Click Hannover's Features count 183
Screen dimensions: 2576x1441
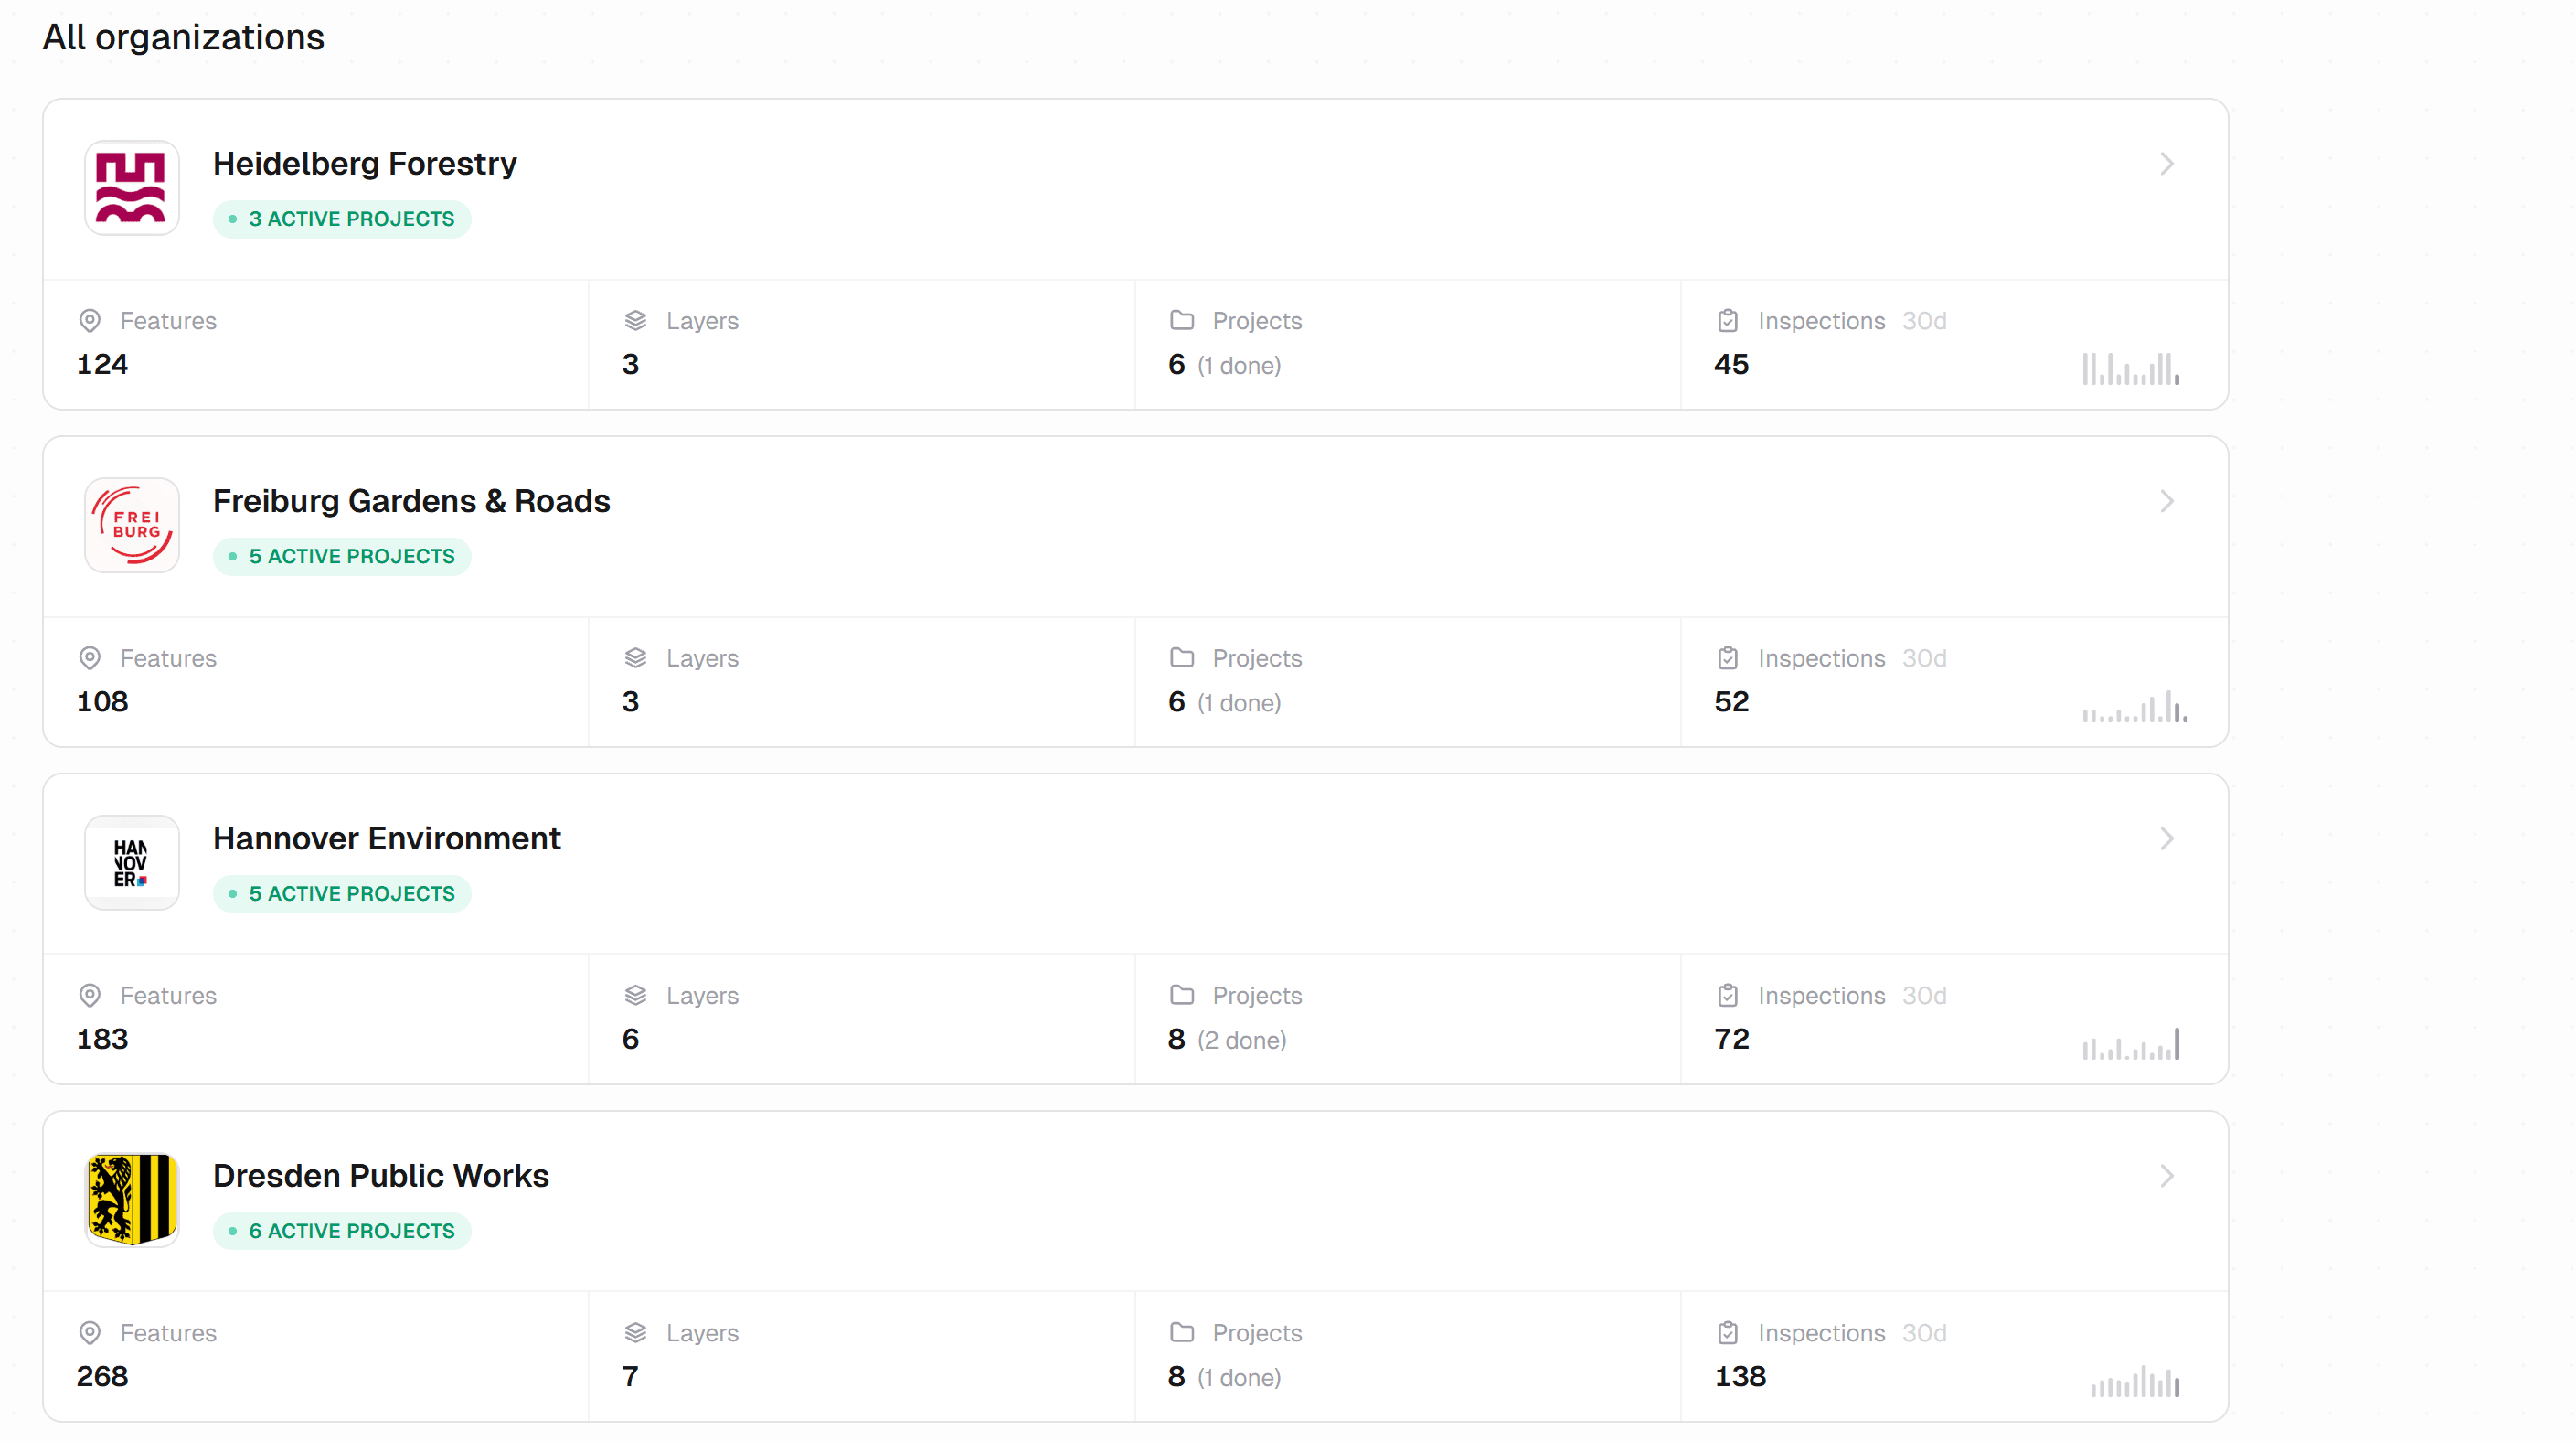click(x=103, y=1039)
